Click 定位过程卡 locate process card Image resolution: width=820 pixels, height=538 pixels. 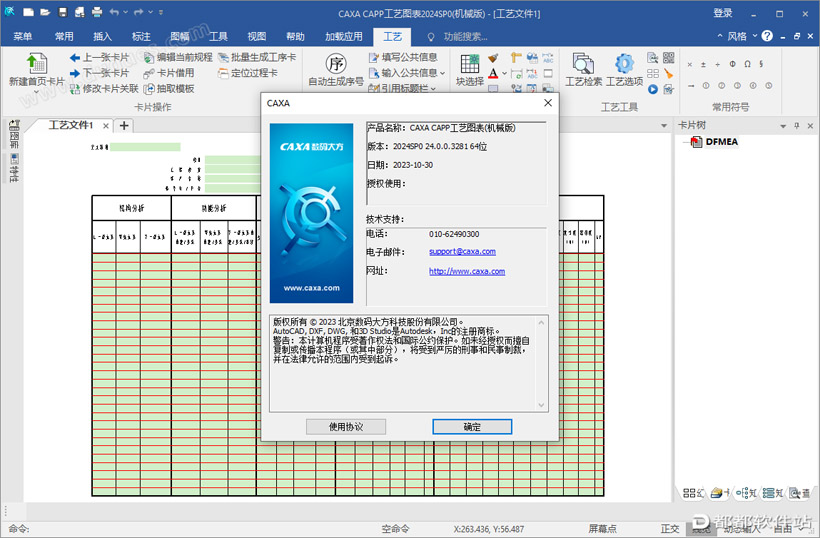(x=248, y=73)
